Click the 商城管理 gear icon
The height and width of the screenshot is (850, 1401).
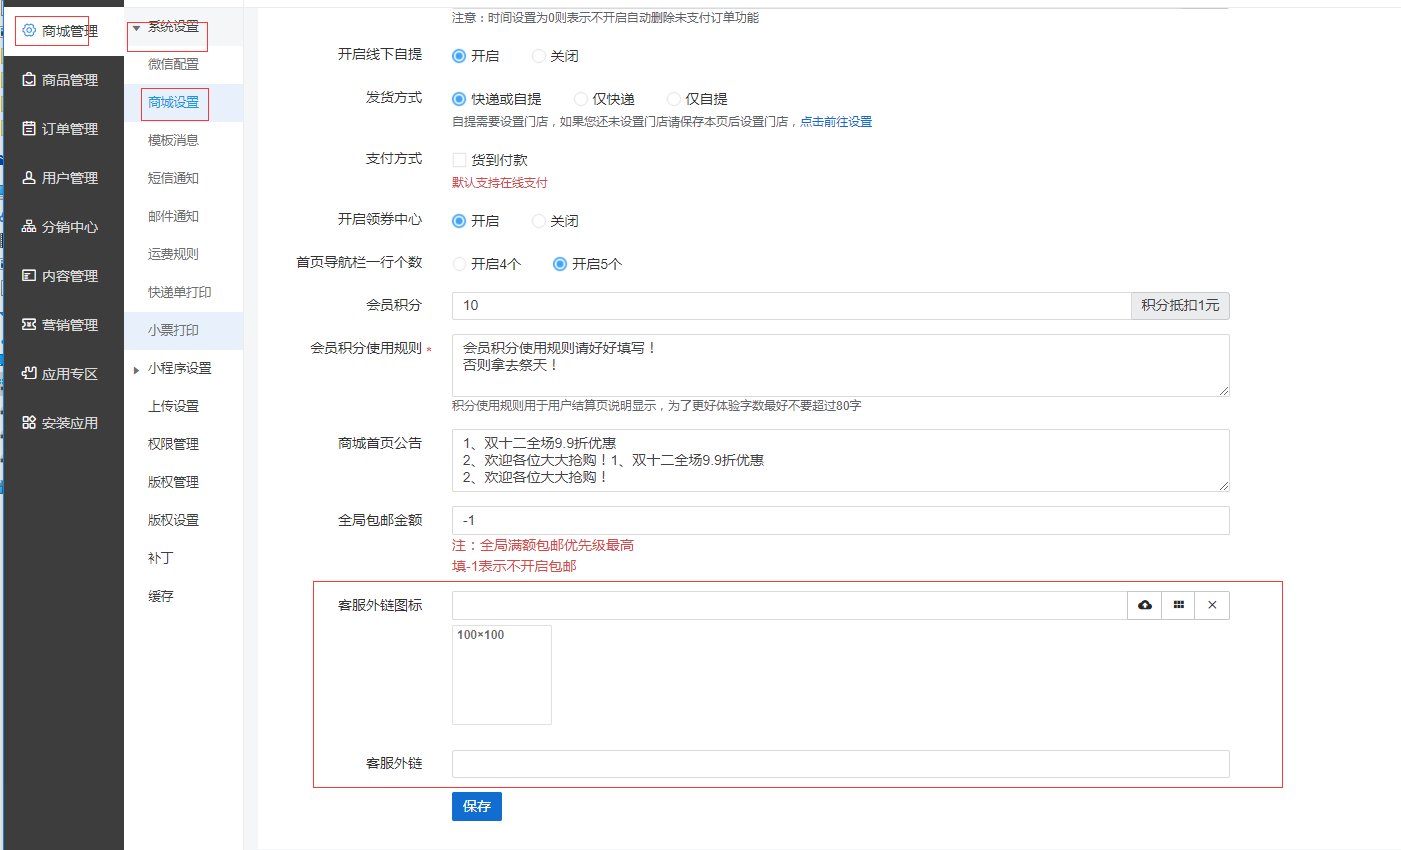coord(29,31)
